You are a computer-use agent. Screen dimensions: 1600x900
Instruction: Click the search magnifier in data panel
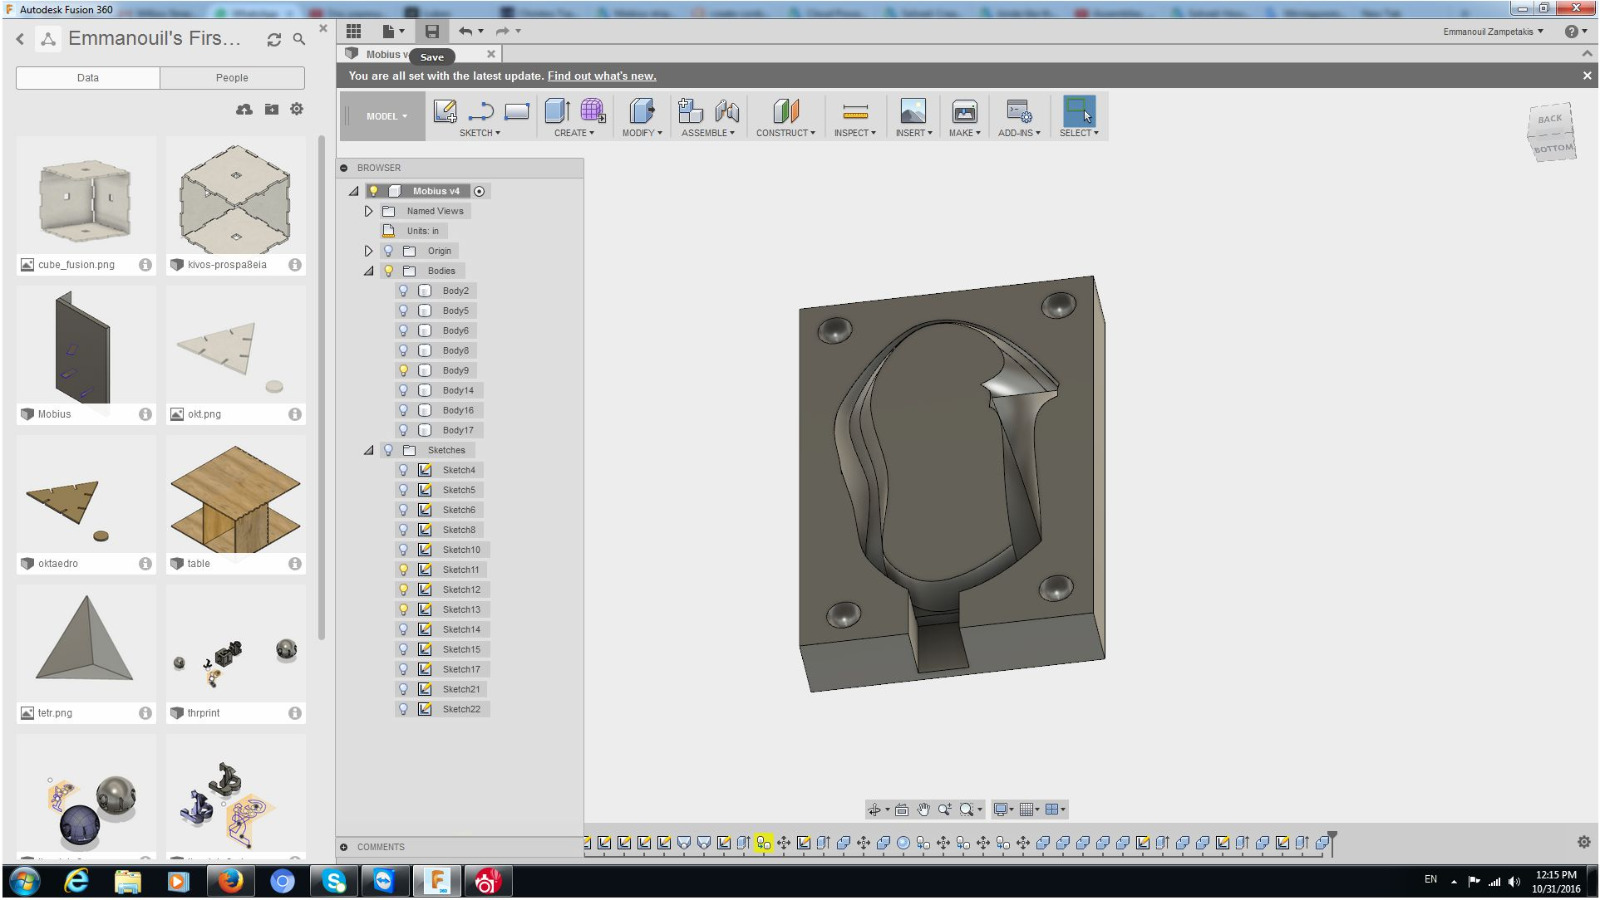[299, 39]
